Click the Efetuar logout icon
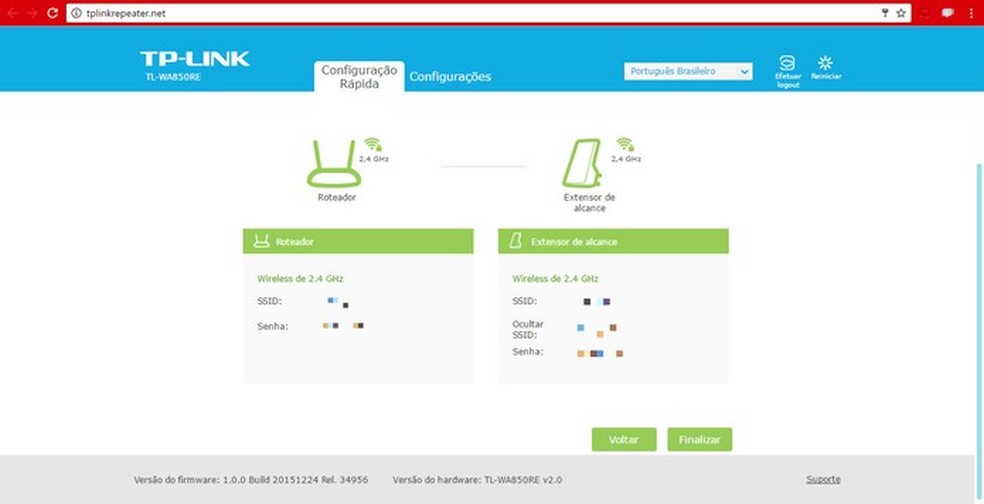This screenshot has width=984, height=504. click(787, 63)
